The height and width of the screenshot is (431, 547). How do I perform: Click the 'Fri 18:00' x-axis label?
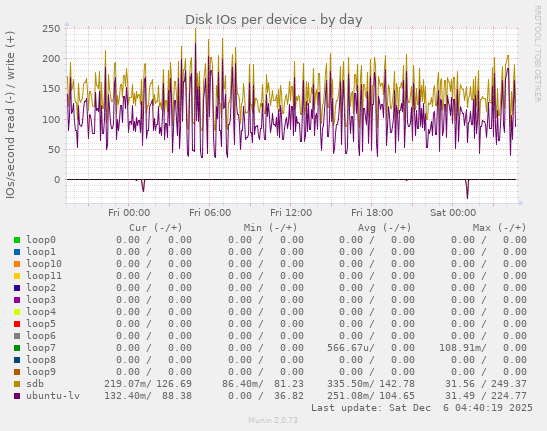(372, 213)
